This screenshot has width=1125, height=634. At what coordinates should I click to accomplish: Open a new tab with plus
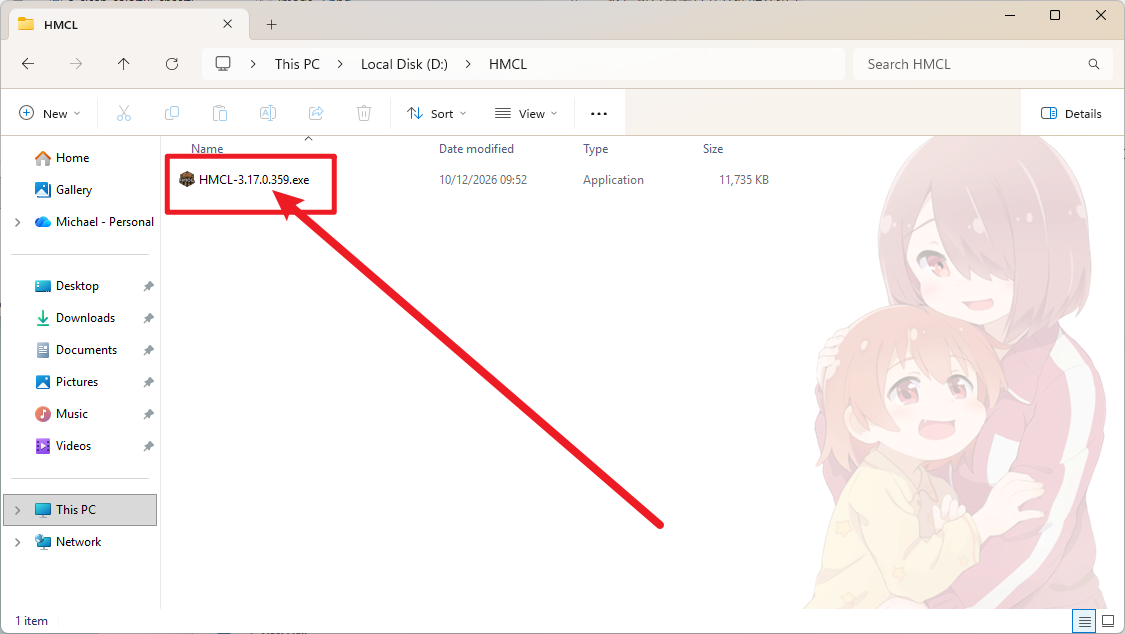tap(271, 24)
